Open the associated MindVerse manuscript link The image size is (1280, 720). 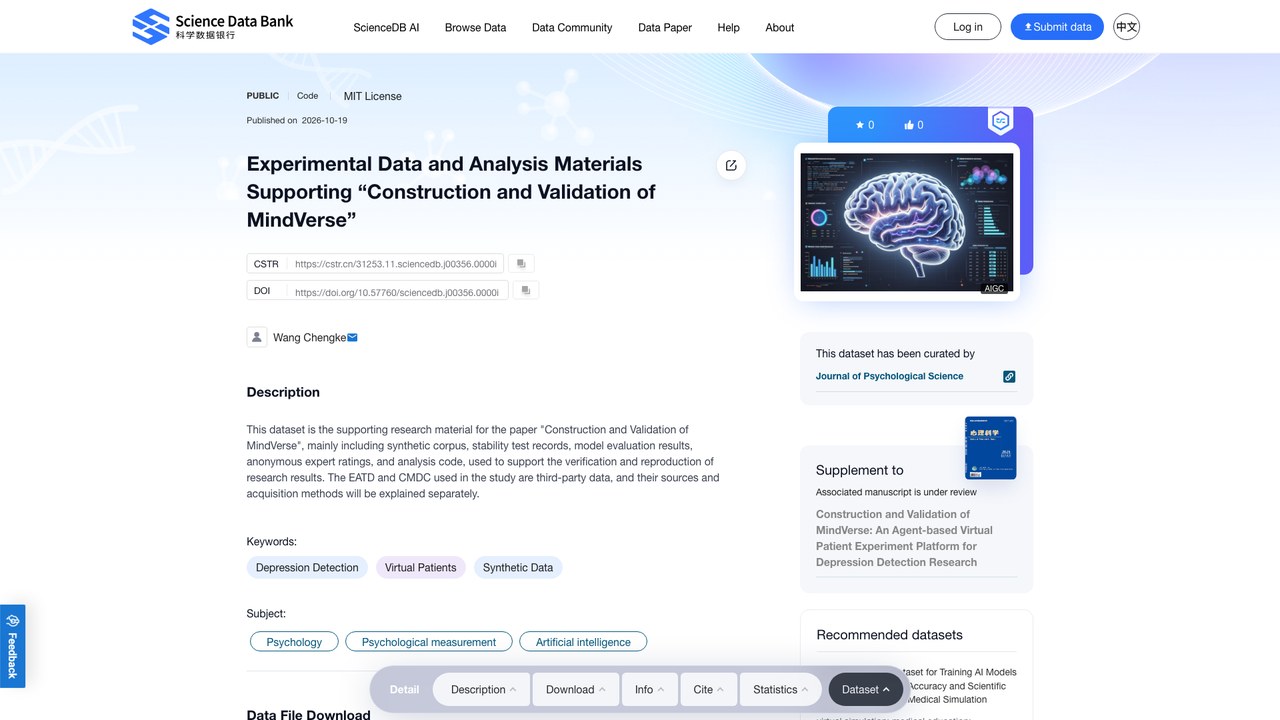tap(905, 538)
